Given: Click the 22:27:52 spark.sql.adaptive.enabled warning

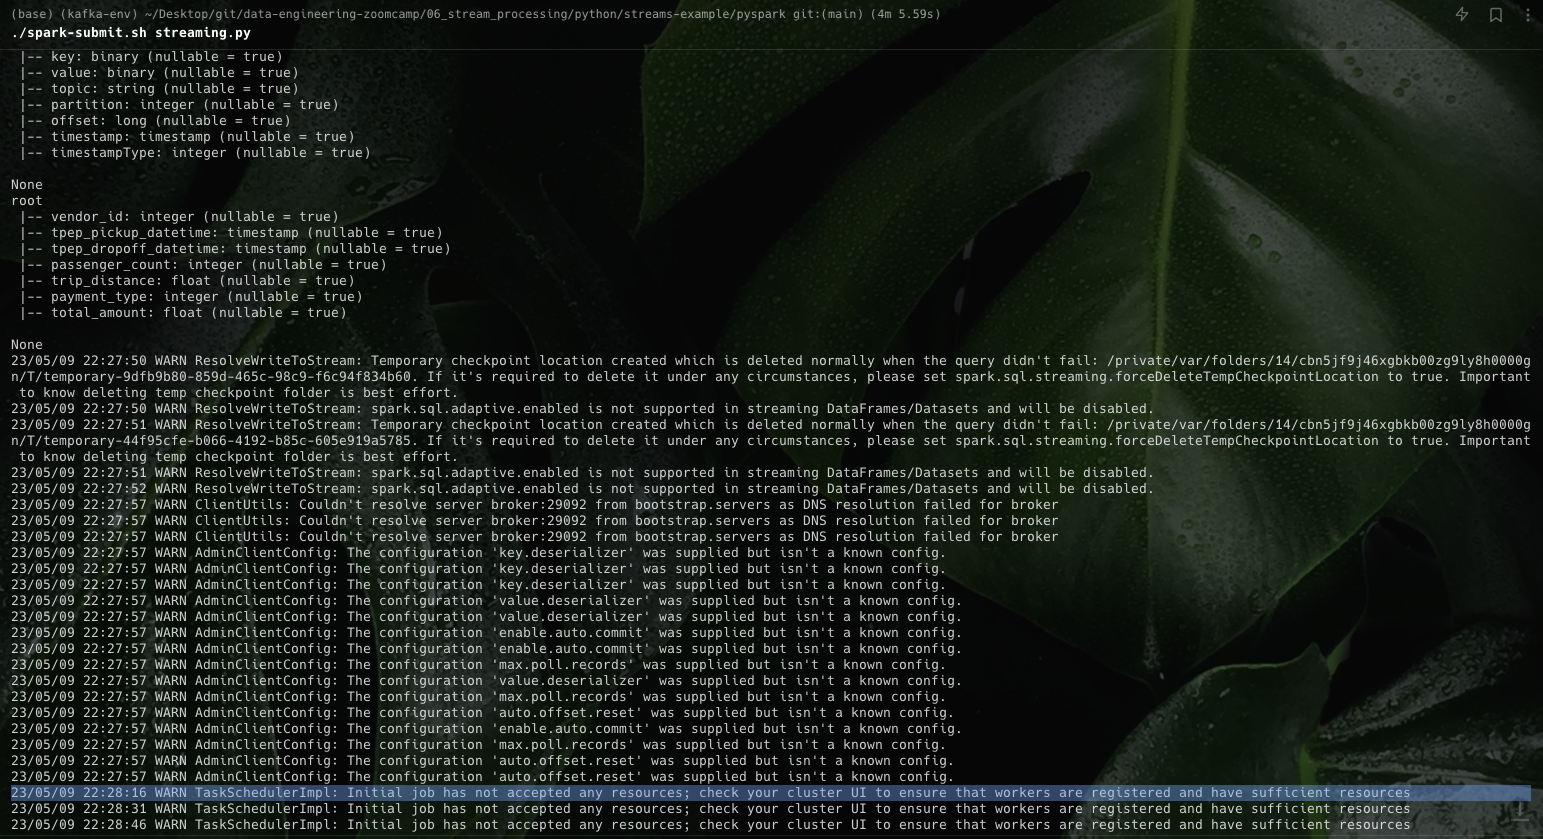Looking at the screenshot, I should (x=583, y=489).
